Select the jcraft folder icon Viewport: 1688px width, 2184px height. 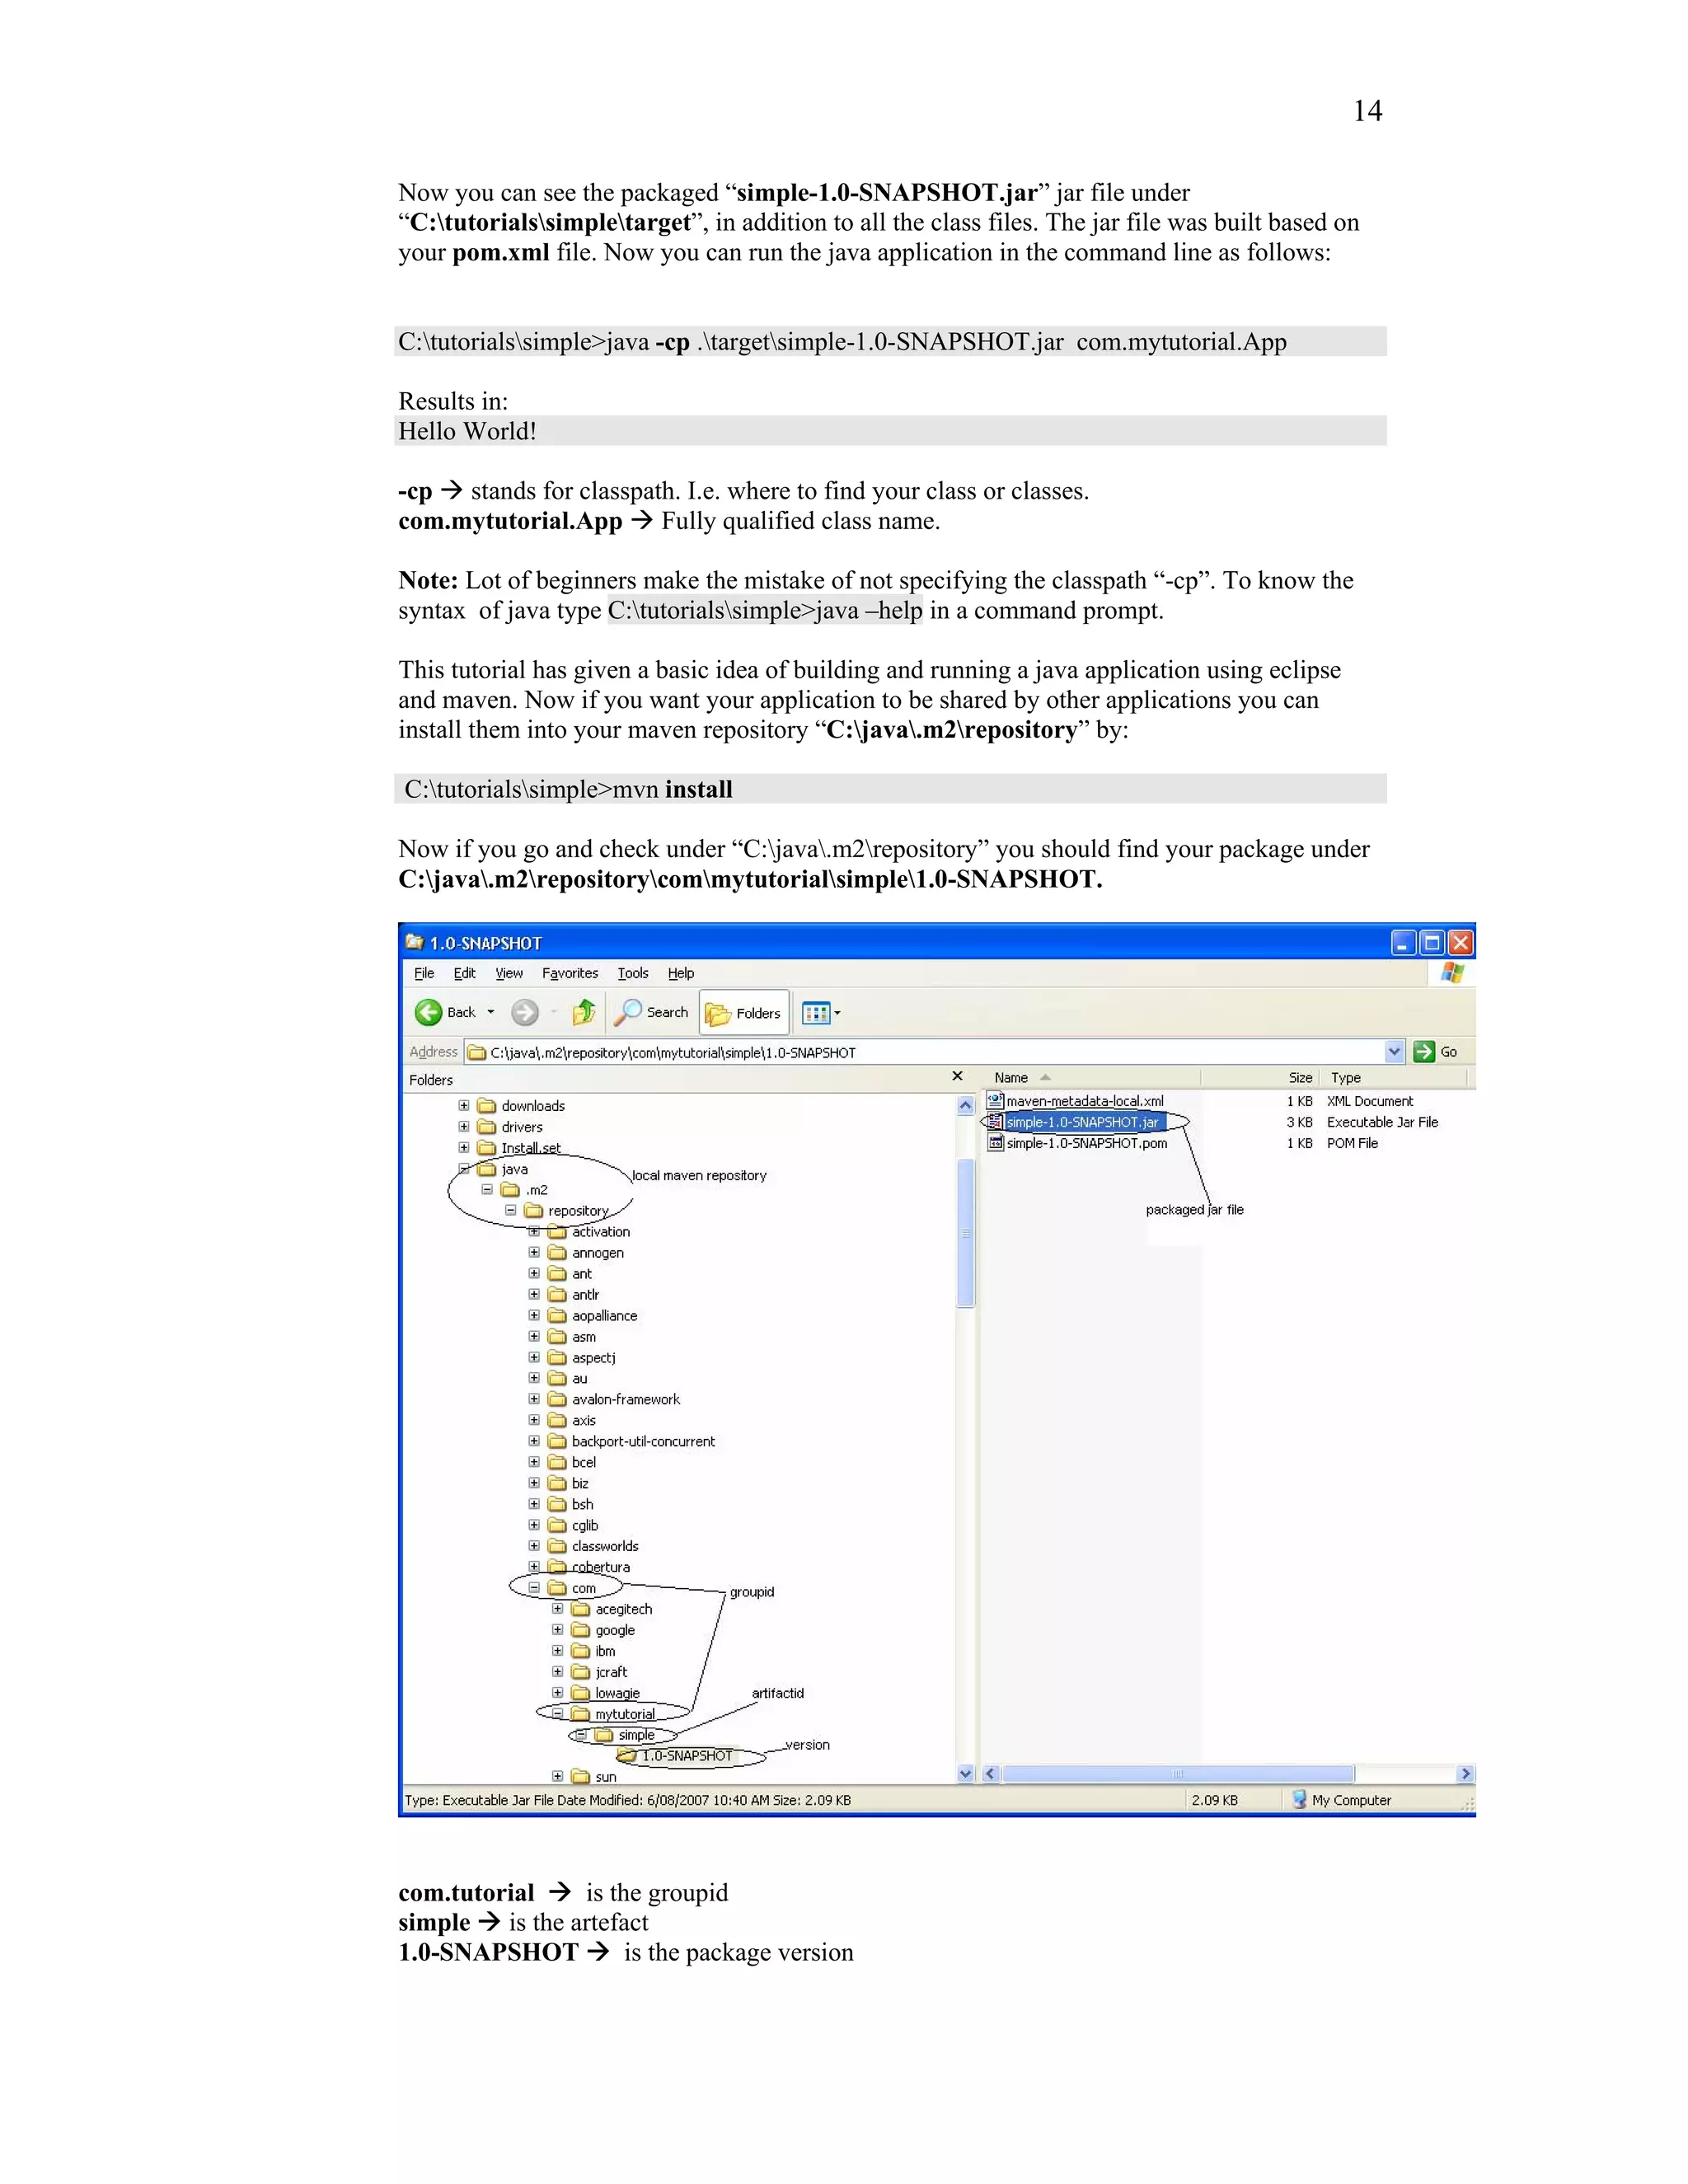coord(581,1672)
